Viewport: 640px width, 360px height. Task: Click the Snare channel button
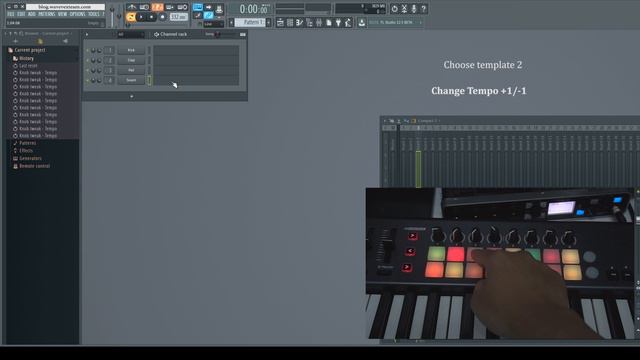tap(131, 80)
